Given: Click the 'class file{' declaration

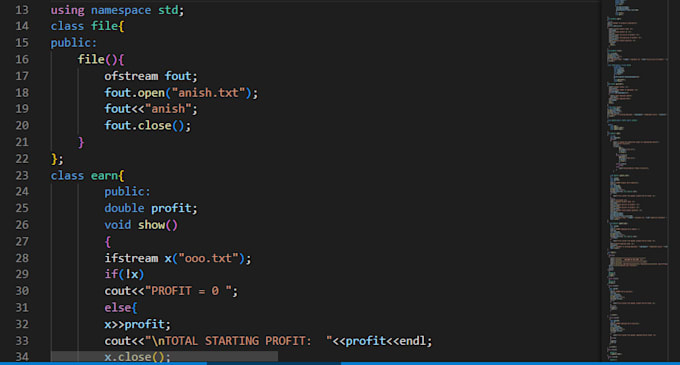Looking at the screenshot, I should pos(87,26).
